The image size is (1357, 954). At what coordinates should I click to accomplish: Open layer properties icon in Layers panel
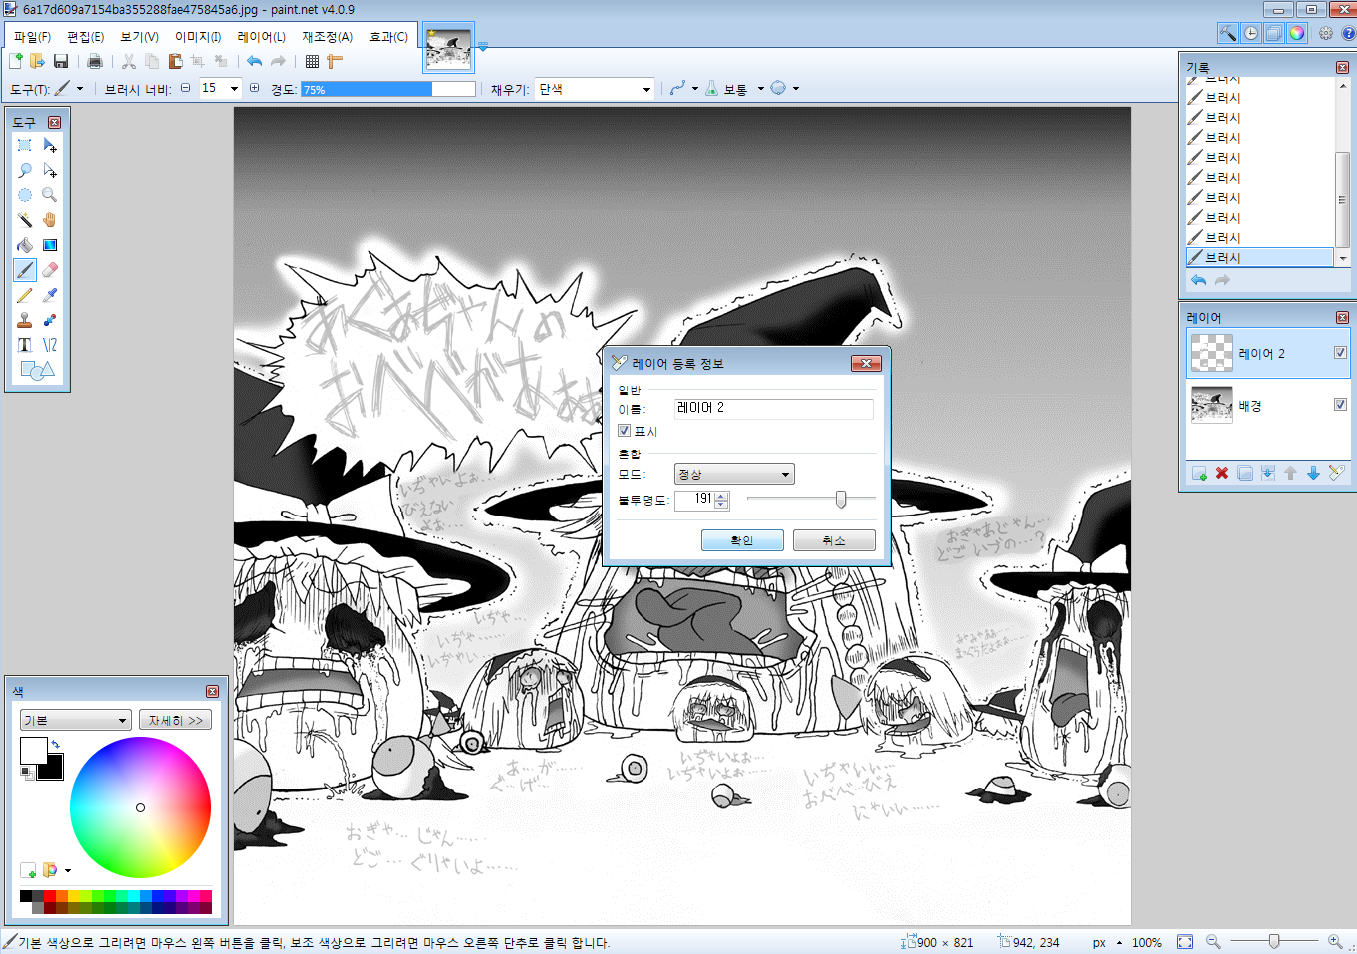(x=1336, y=473)
